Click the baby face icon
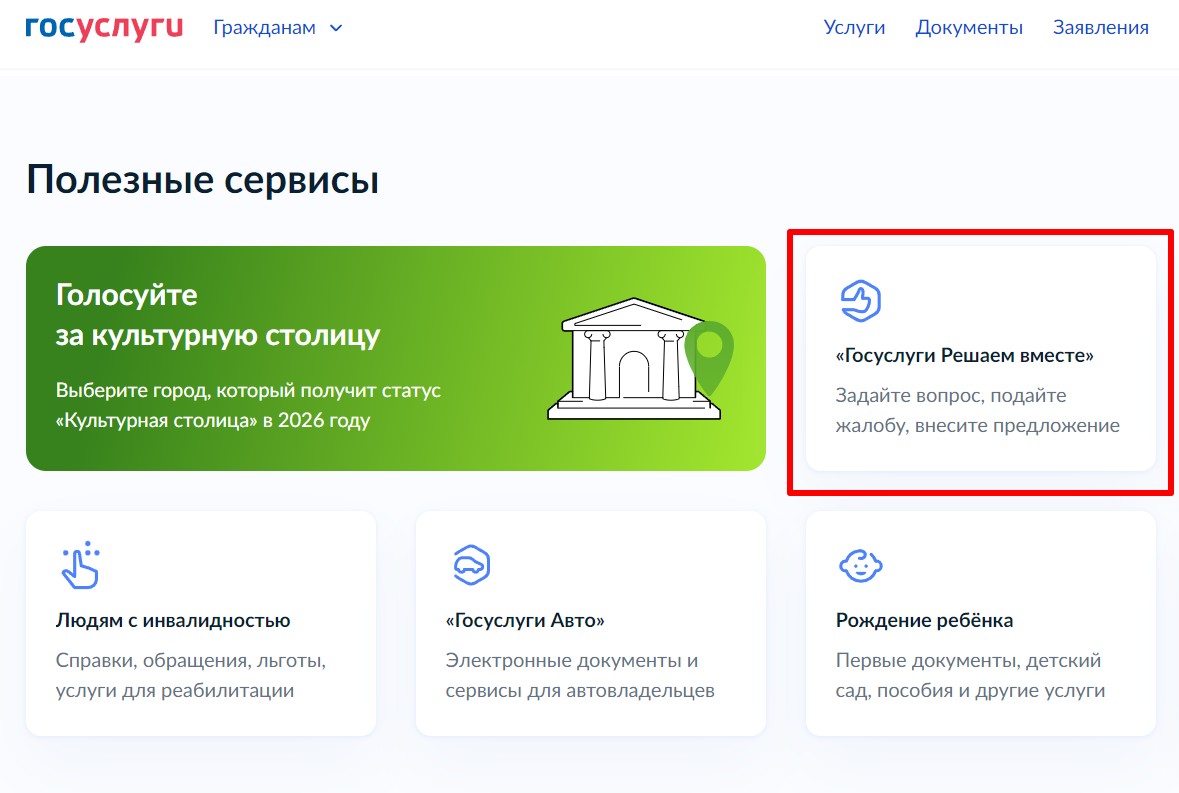1179x793 pixels. [860, 565]
